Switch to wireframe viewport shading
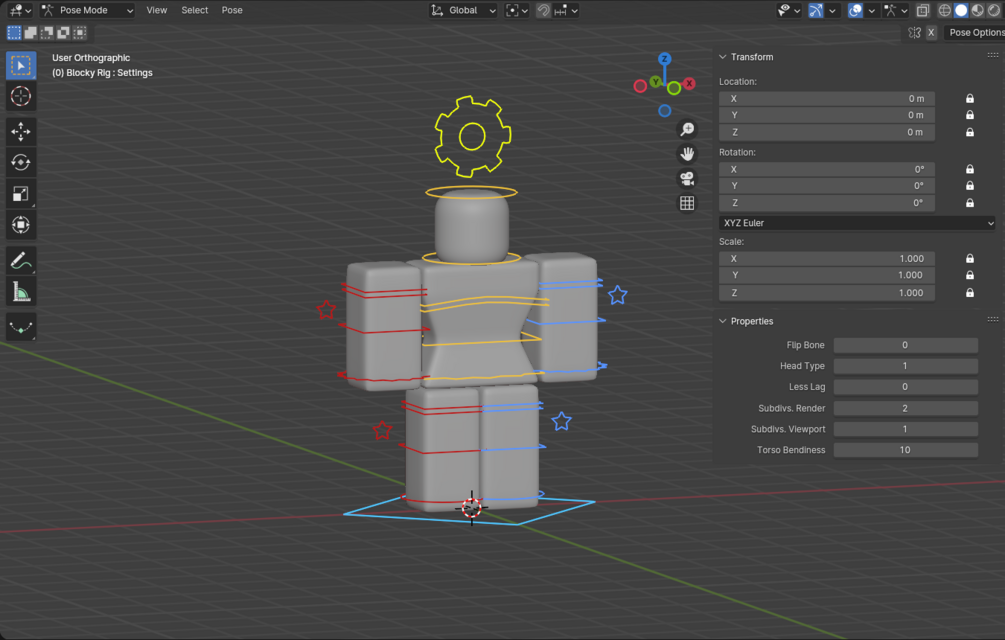1005x640 pixels. (945, 10)
